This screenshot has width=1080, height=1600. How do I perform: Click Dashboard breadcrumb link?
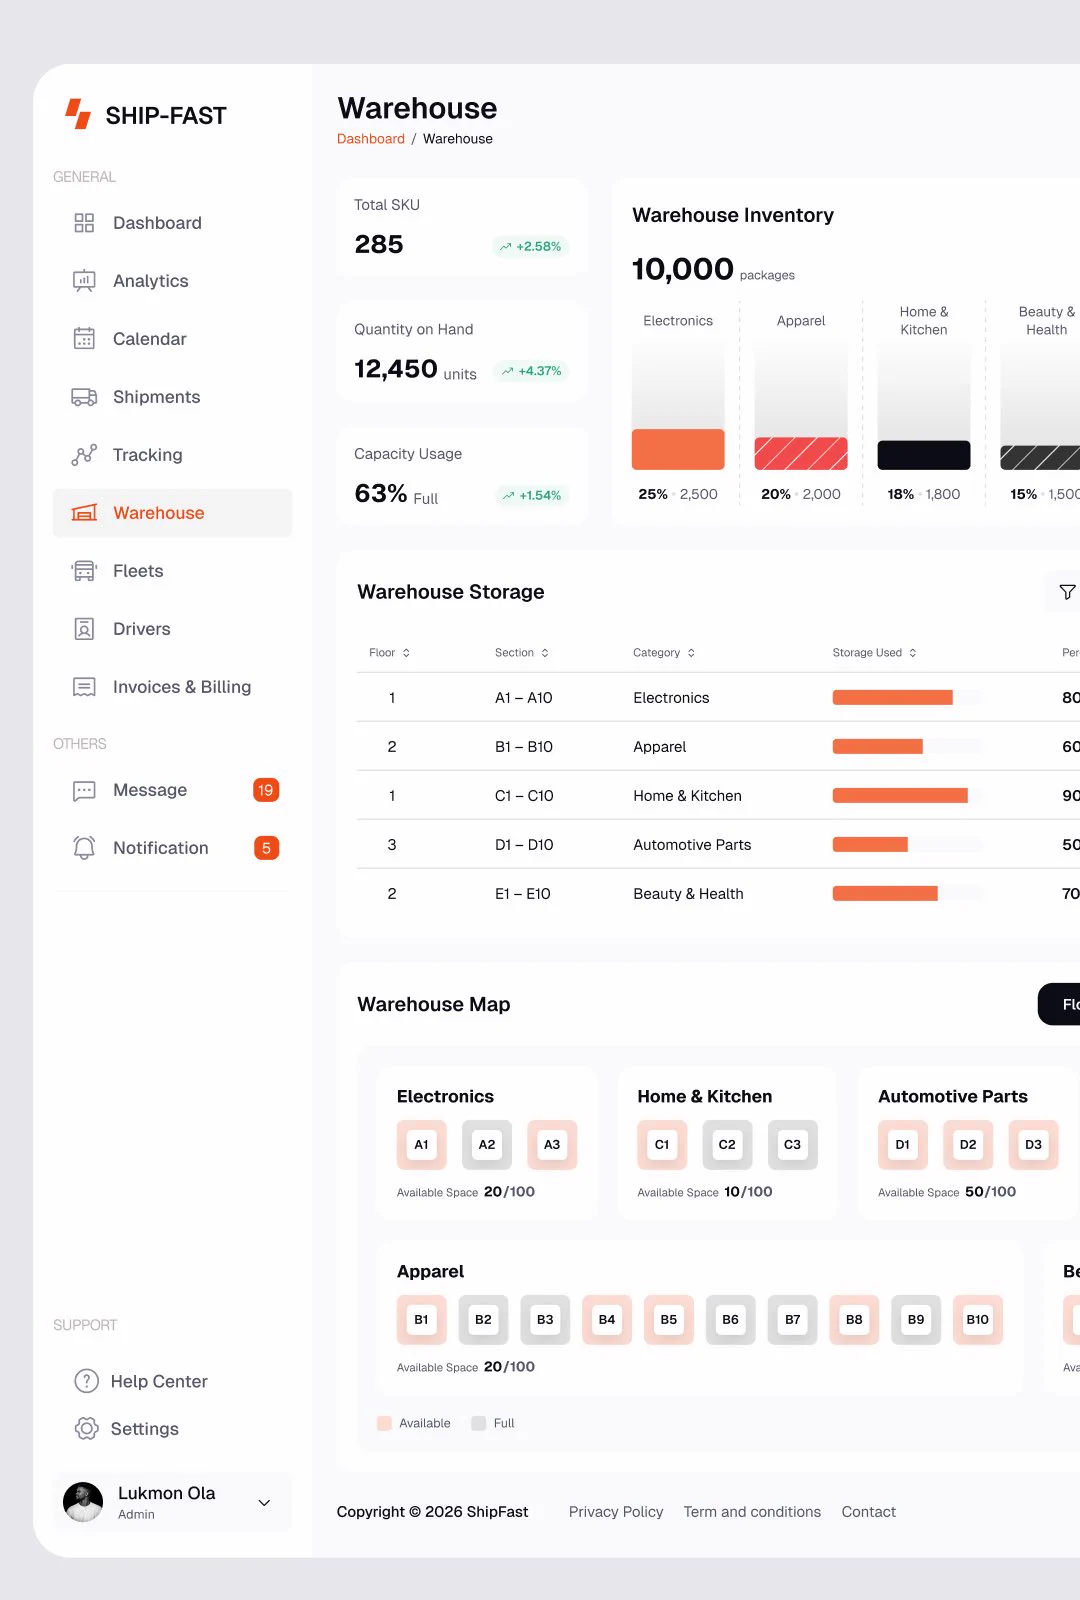pyautogui.click(x=371, y=139)
